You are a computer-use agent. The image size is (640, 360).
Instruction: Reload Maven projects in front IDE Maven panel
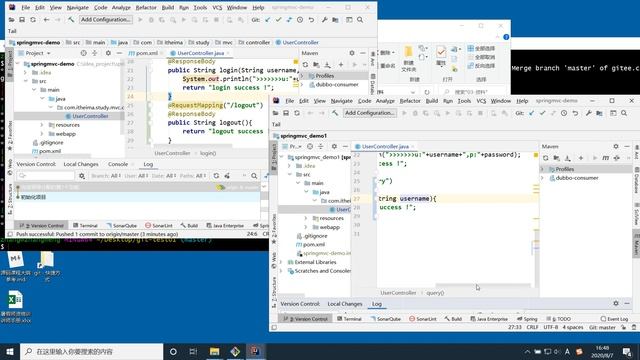546,158
